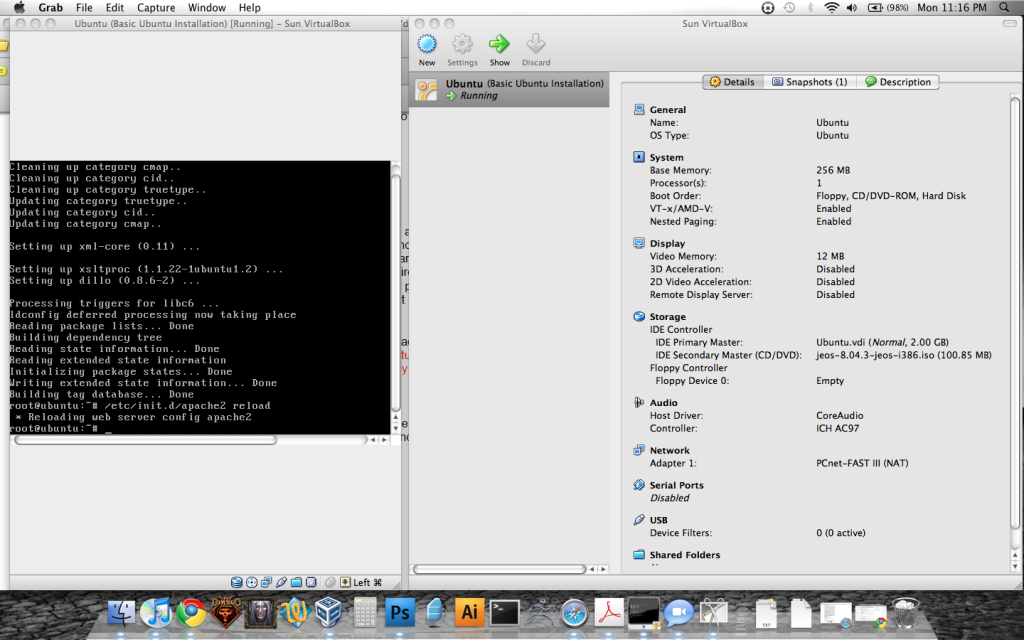Open Finder from the Dock
Image resolution: width=1024 pixels, height=640 pixels.
(x=121, y=613)
